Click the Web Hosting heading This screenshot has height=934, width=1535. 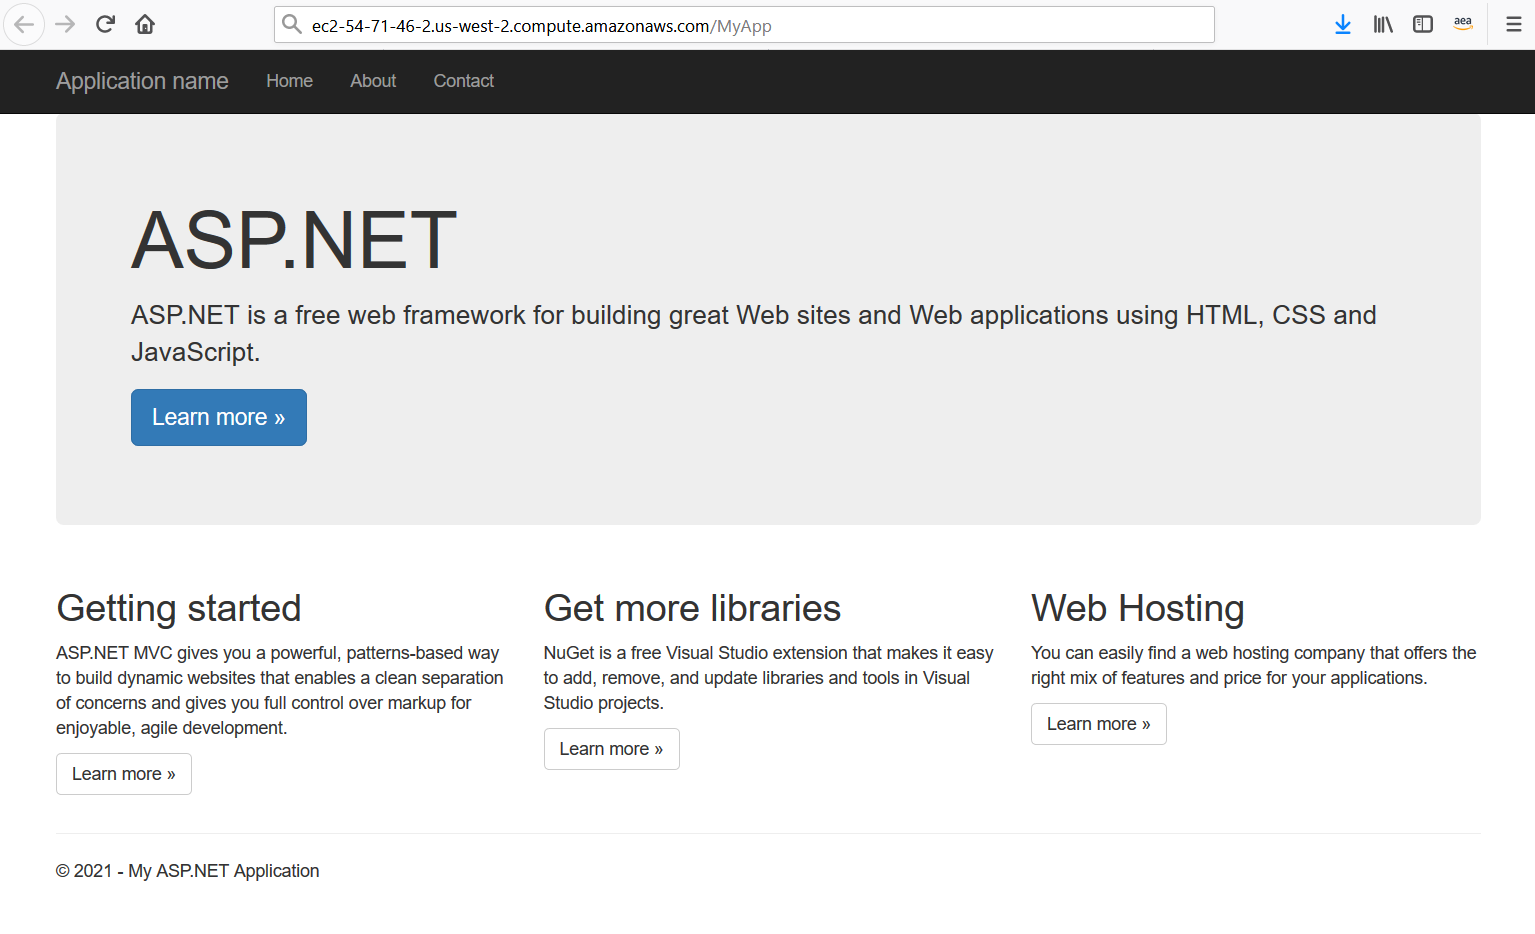1138,608
